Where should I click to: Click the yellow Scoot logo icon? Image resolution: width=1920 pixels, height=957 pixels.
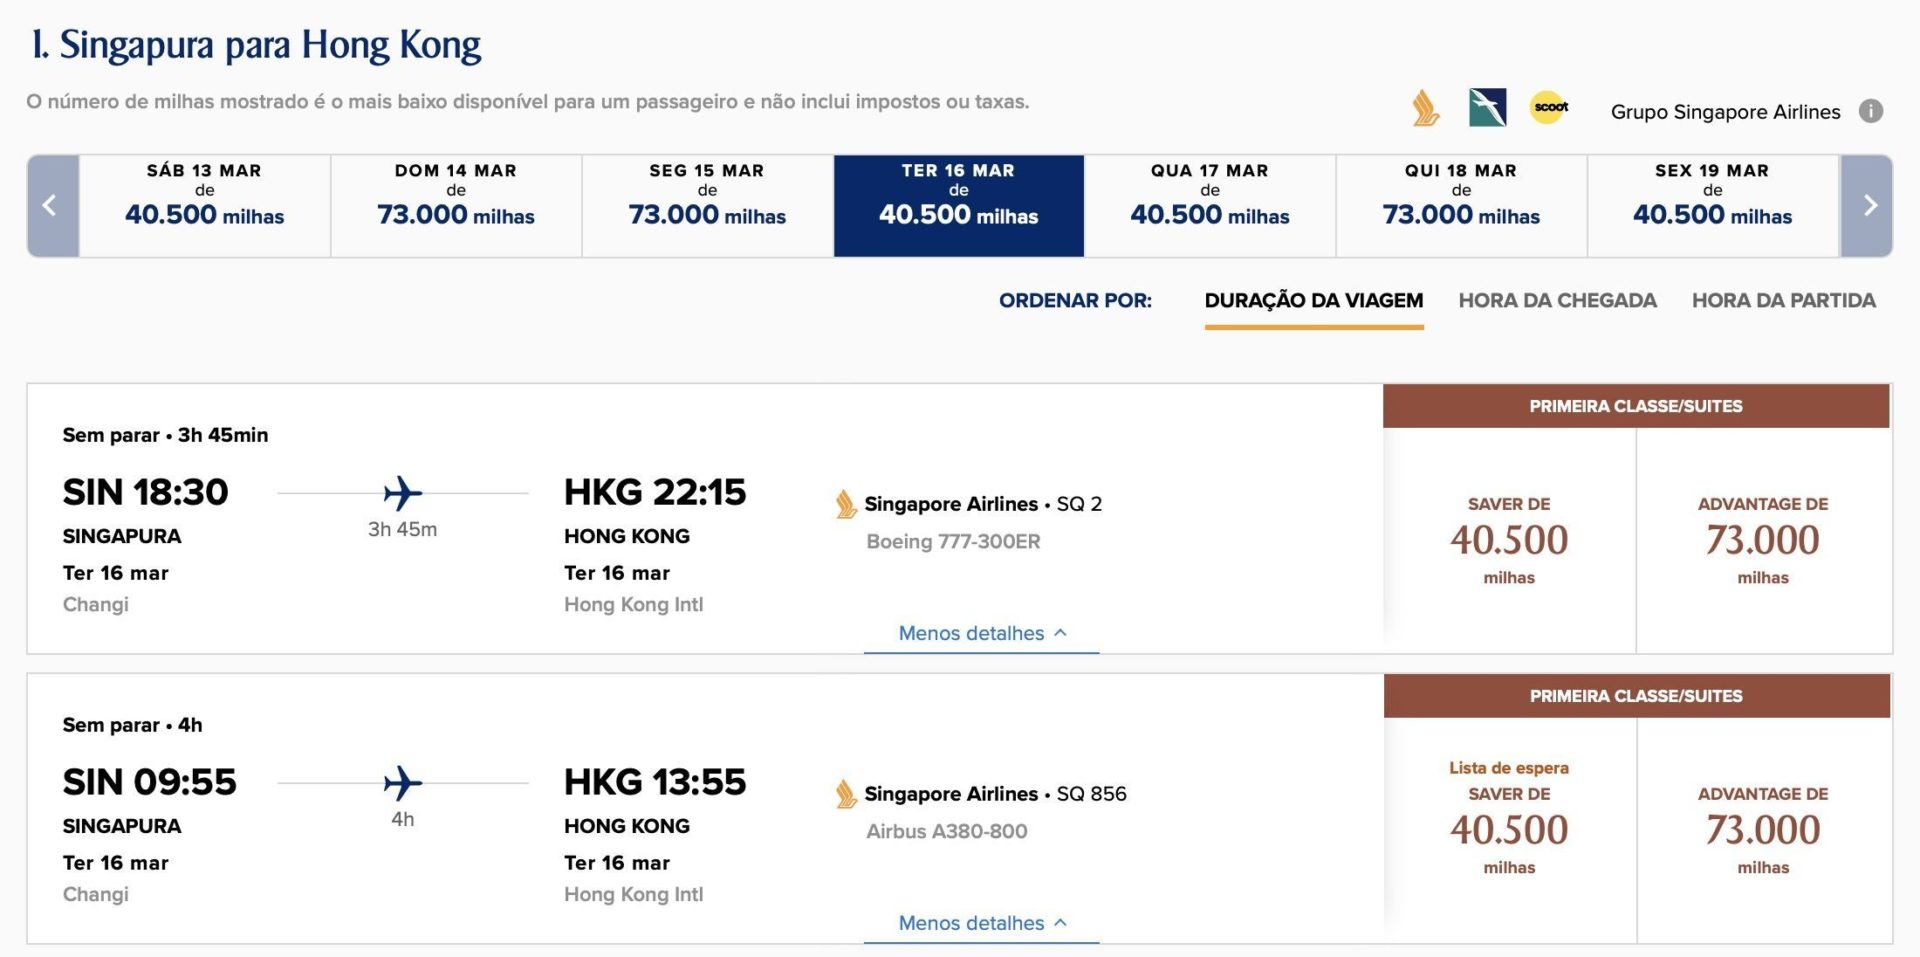point(1549,107)
